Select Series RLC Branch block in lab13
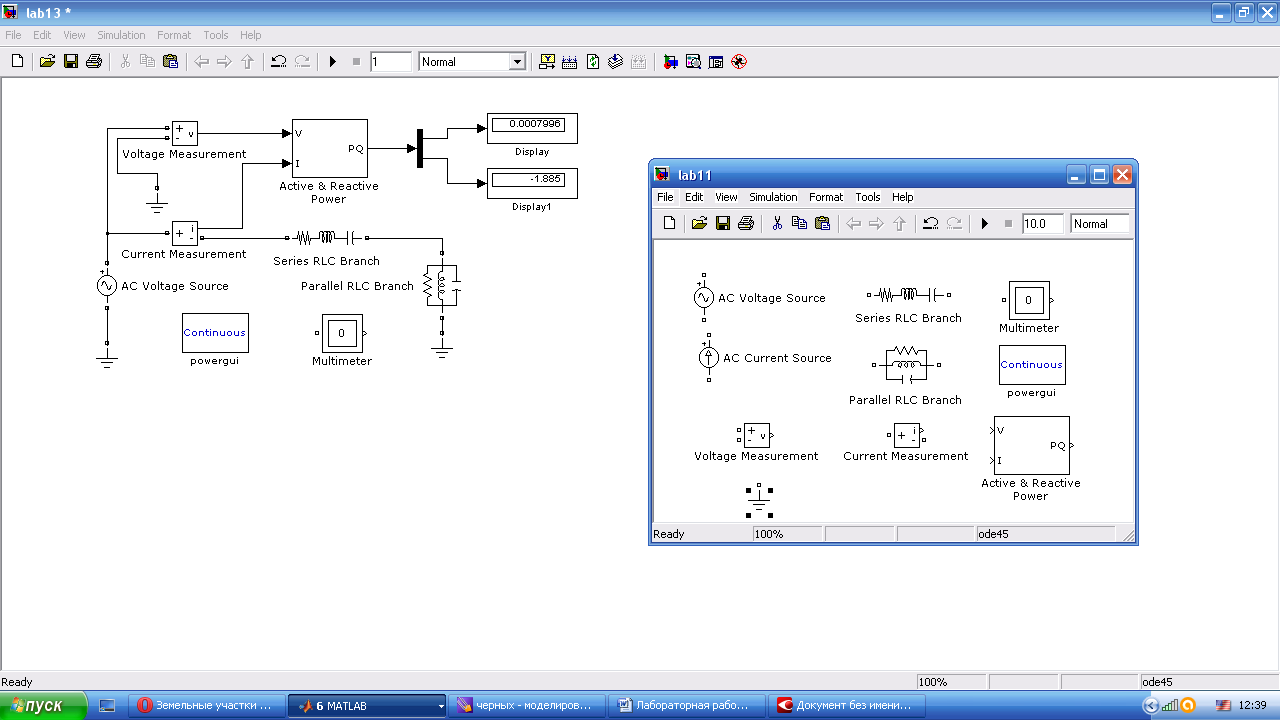Screen dimensions: 1280x720 pyautogui.click(x=327, y=238)
